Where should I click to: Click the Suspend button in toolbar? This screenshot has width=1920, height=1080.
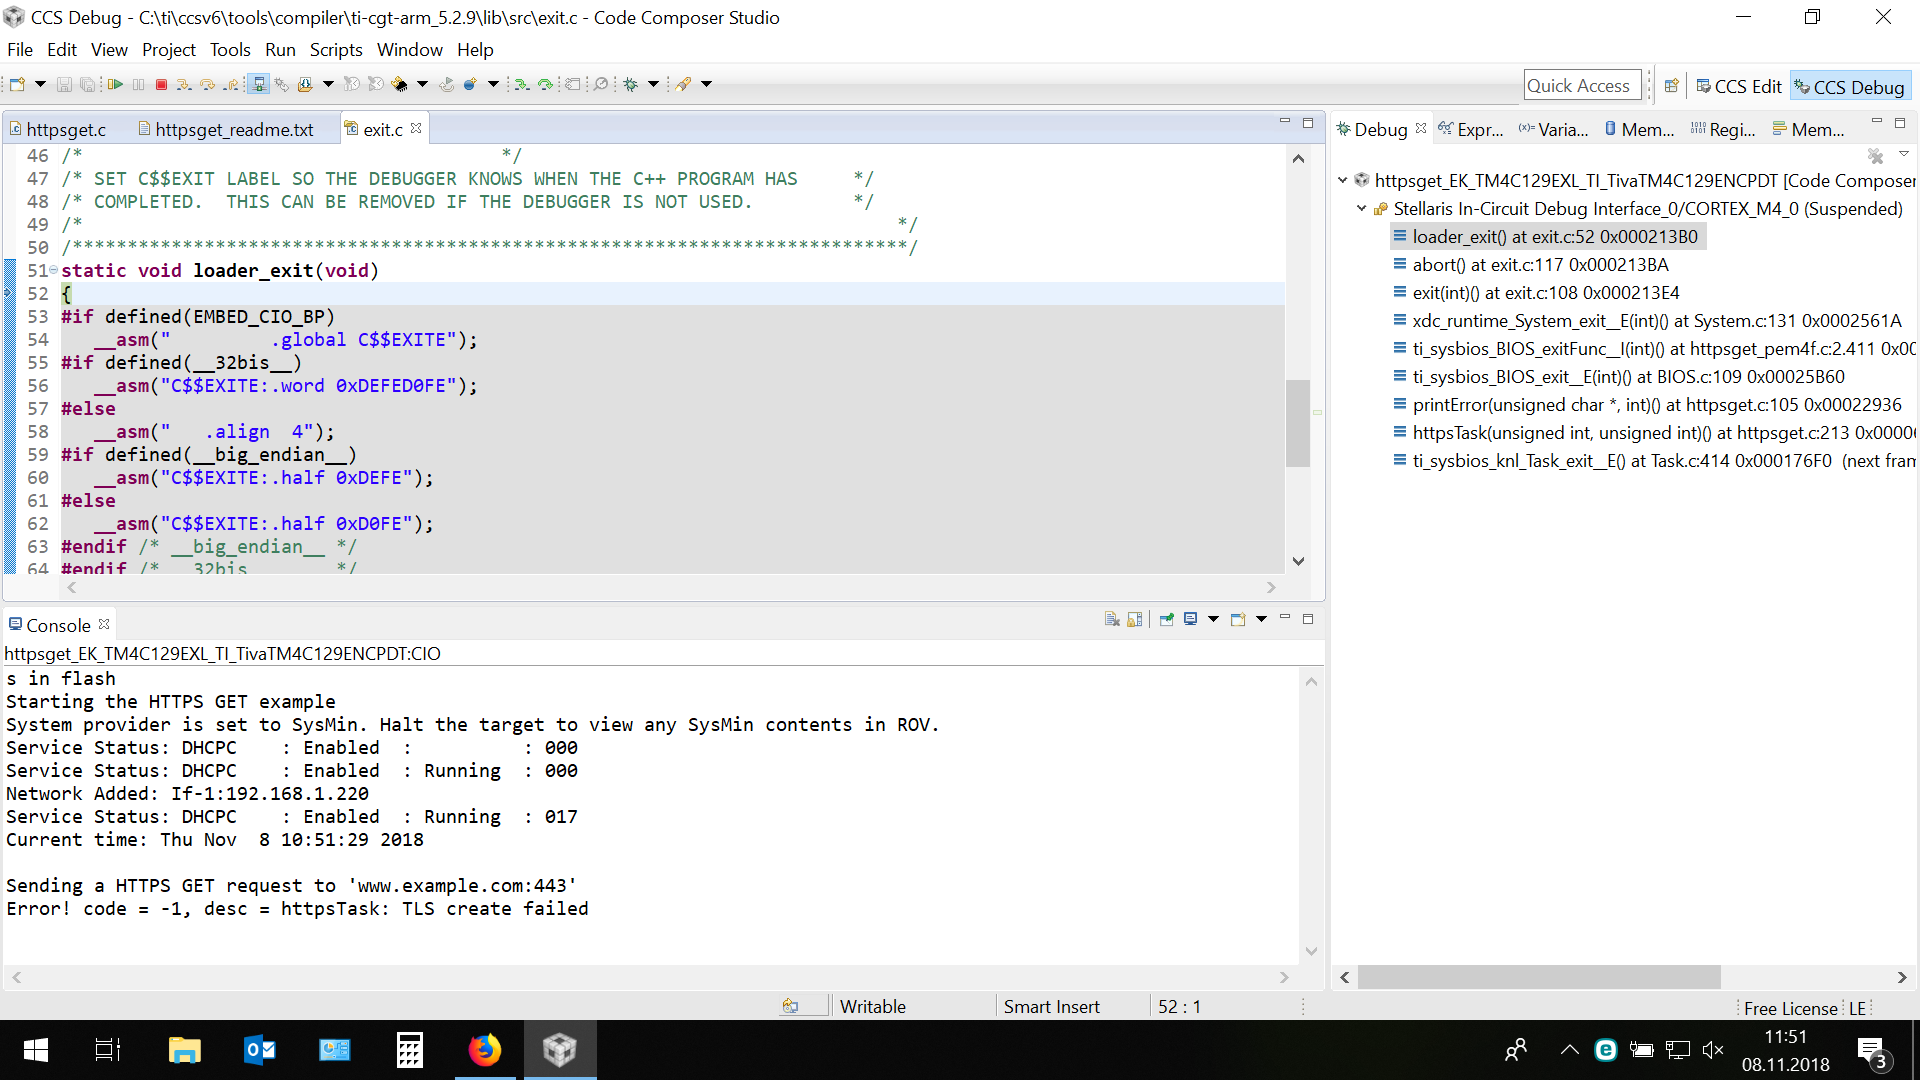coord(138,85)
